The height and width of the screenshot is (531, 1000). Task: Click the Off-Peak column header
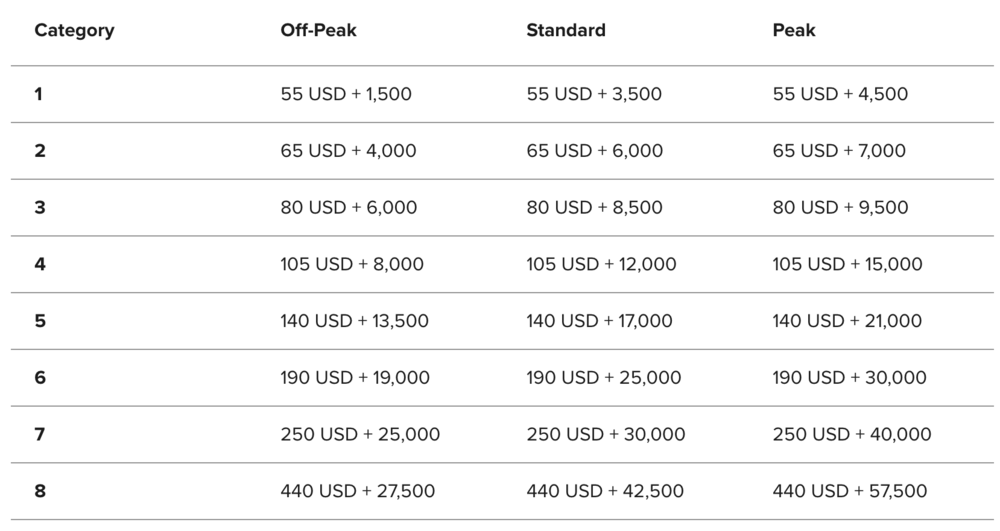318,30
